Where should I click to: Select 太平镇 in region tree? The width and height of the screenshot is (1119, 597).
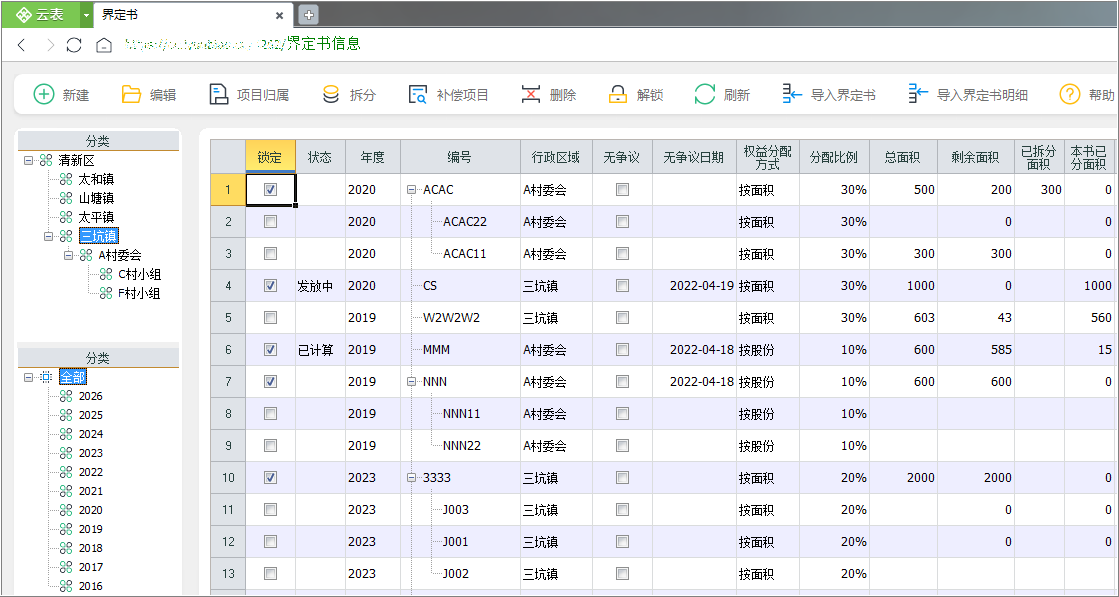(96, 217)
